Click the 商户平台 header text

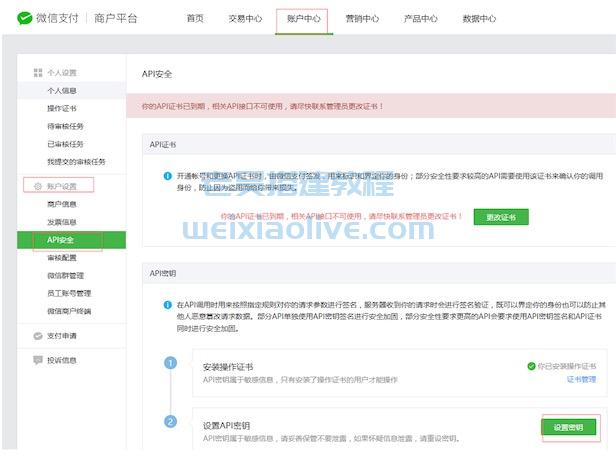point(116,18)
